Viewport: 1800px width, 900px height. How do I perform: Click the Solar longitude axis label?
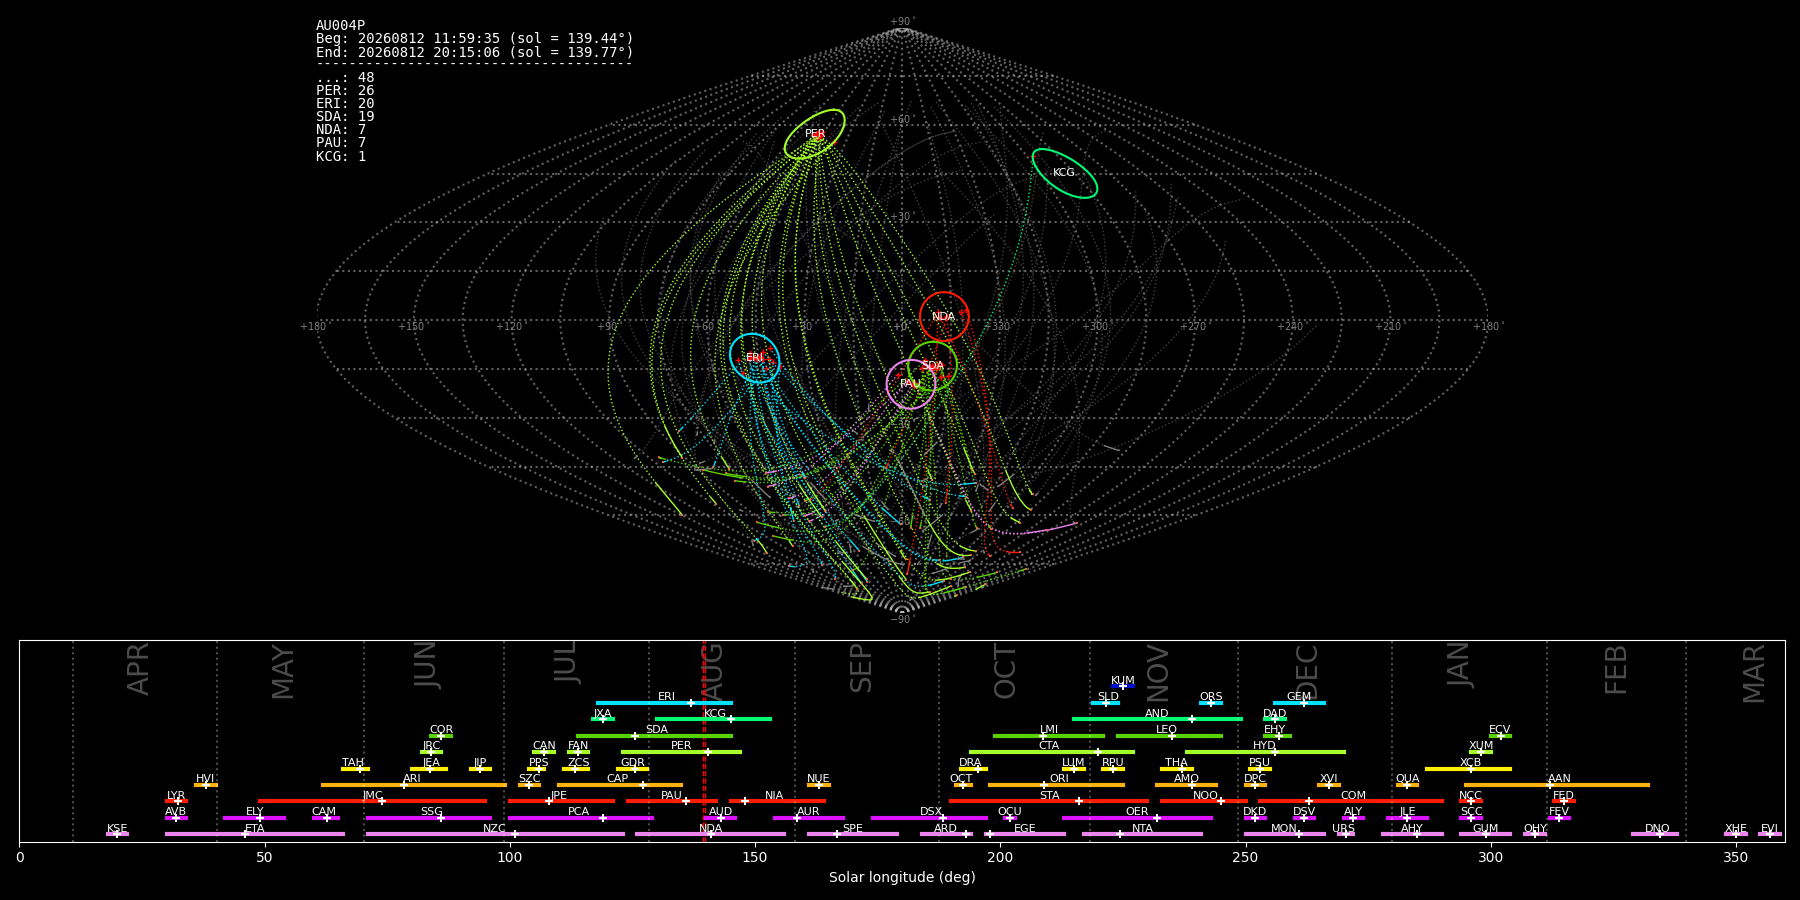pyautogui.click(x=902, y=878)
